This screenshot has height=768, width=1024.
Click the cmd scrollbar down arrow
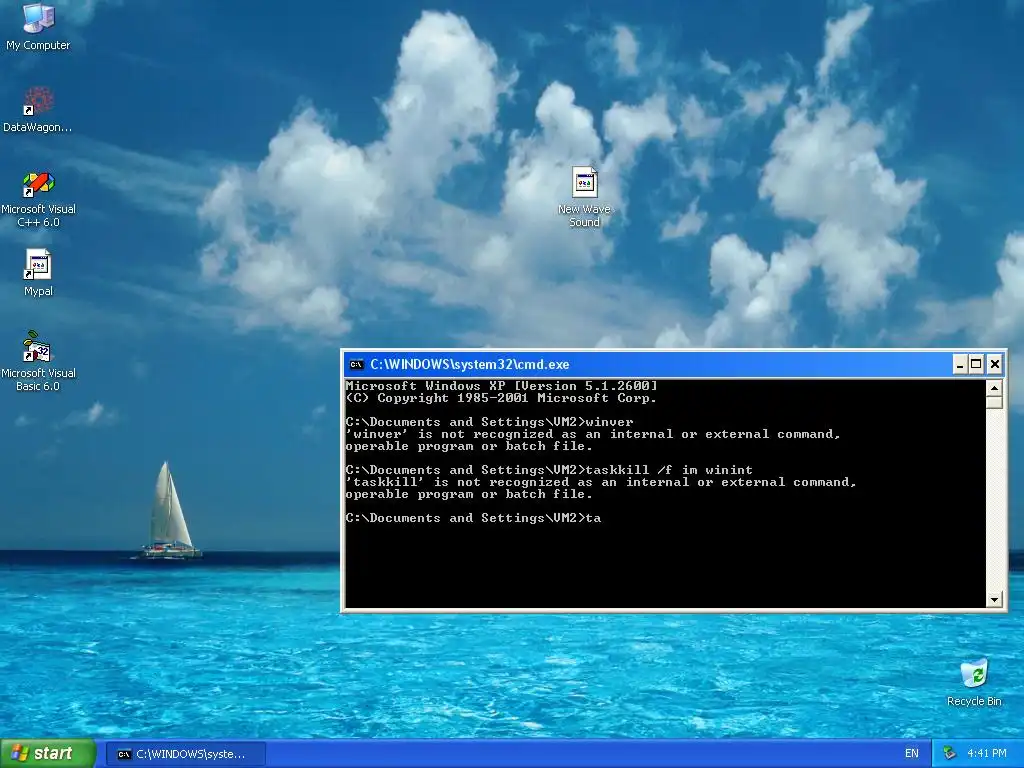pos(995,599)
